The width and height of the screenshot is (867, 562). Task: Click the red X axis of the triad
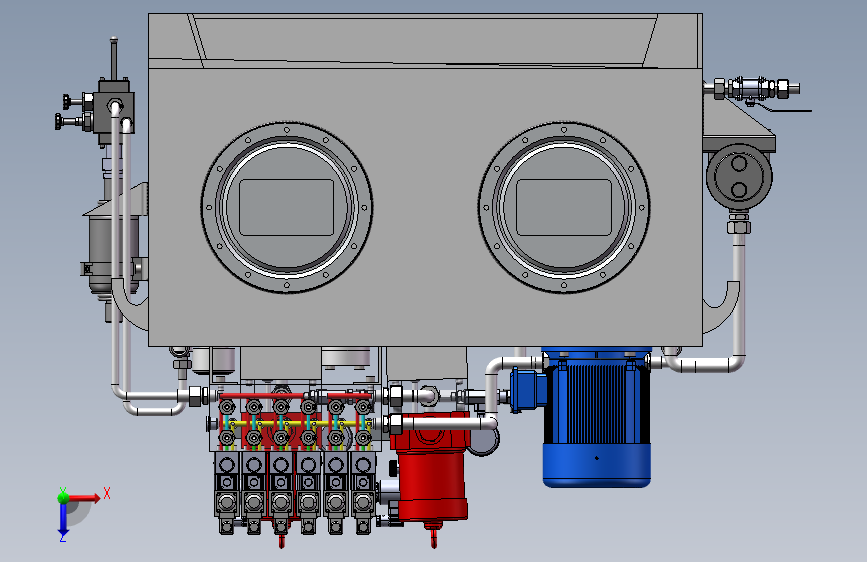pos(84,498)
